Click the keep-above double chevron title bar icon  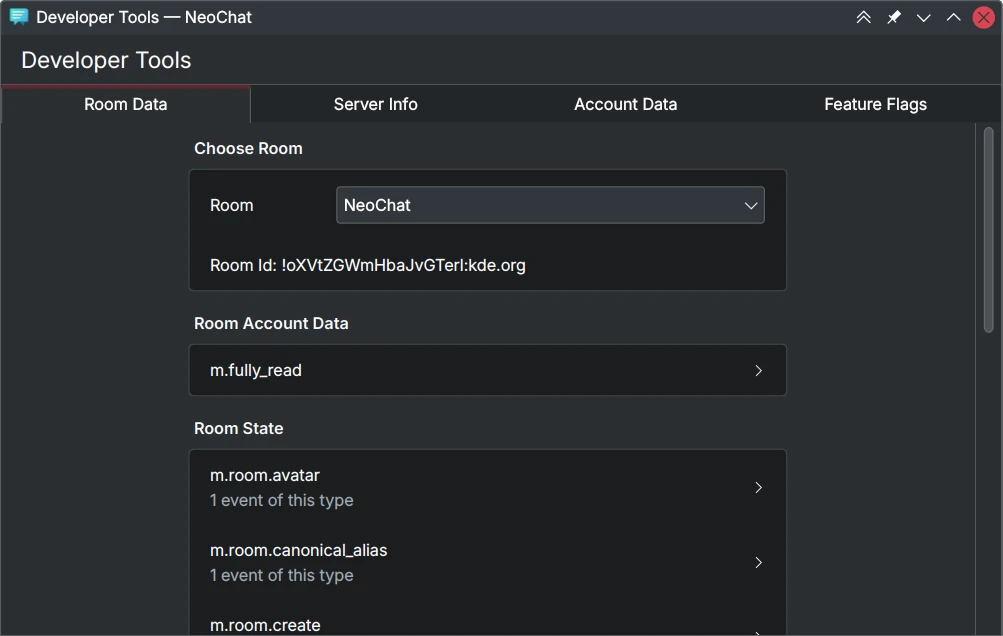[864, 17]
